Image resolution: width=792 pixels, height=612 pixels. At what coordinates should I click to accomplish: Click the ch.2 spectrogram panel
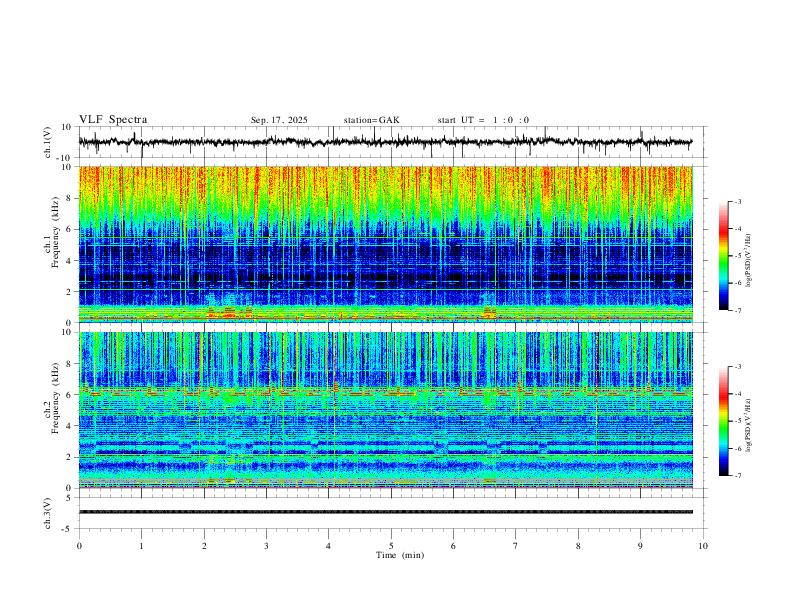pyautogui.click(x=386, y=410)
